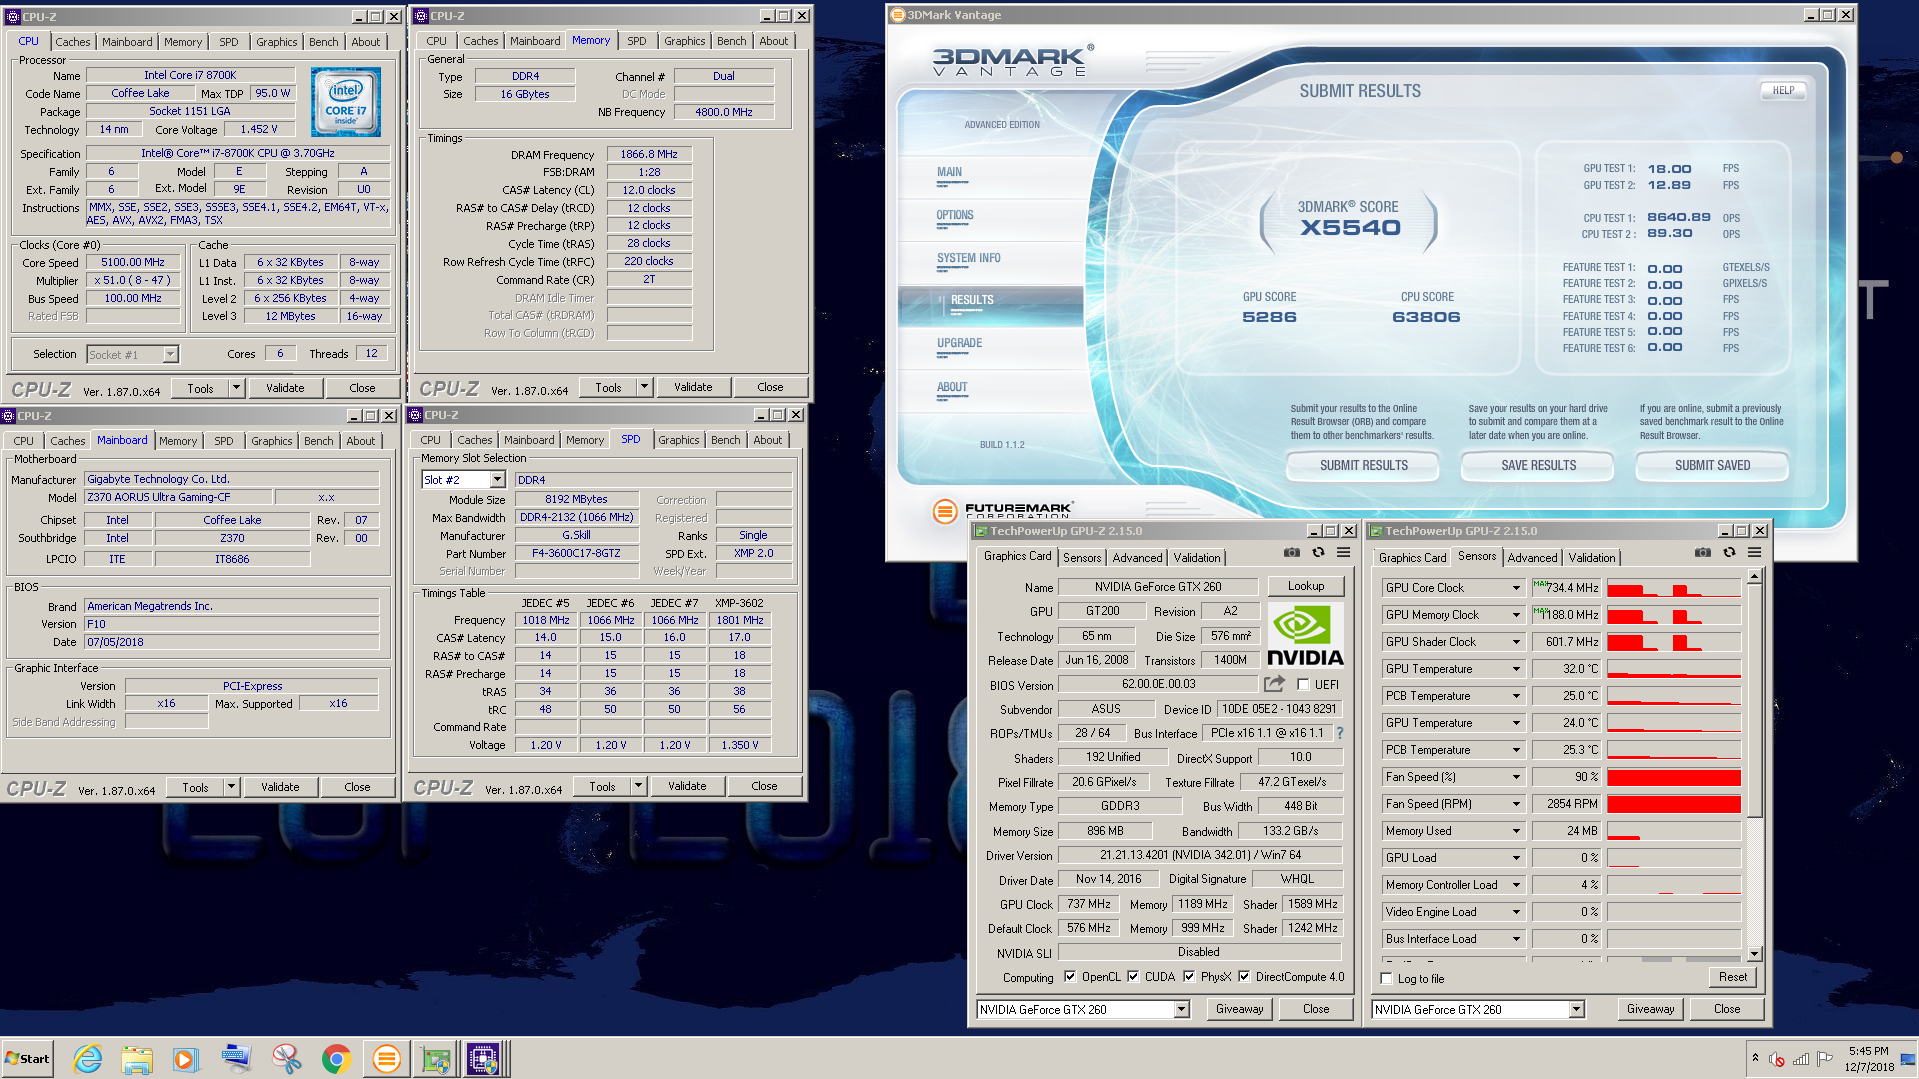The width and height of the screenshot is (1919, 1079).
Task: Toggle the UEFI checkbox in GPU-Z
Action: point(1303,685)
